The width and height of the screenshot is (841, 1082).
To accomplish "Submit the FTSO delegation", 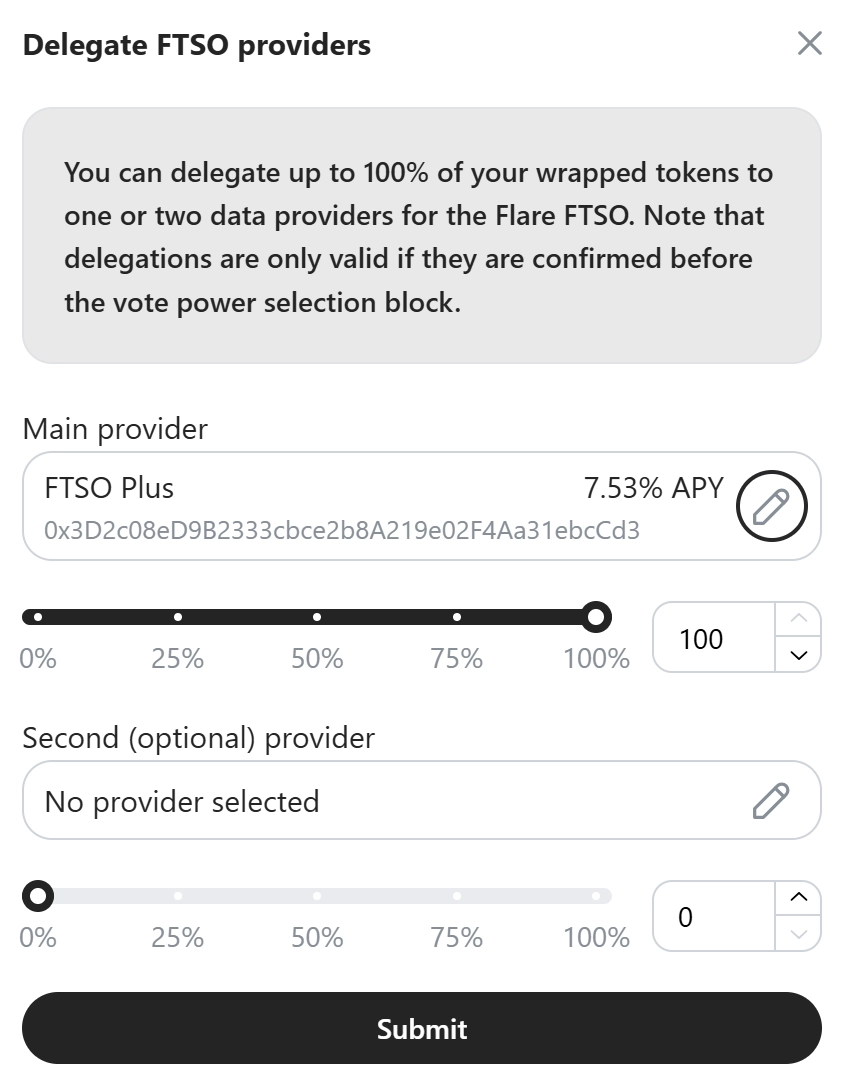I will click(421, 1028).
